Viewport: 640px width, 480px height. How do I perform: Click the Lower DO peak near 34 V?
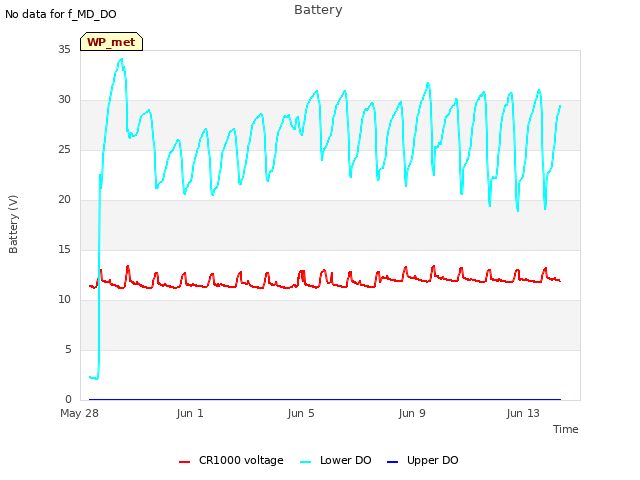(x=122, y=59)
